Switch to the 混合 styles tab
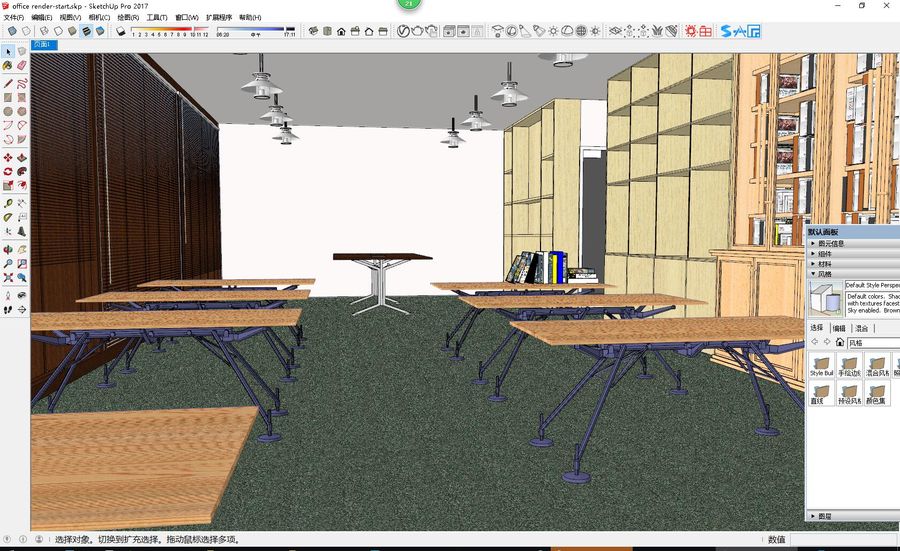Image resolution: width=900 pixels, height=551 pixels. coord(862,328)
